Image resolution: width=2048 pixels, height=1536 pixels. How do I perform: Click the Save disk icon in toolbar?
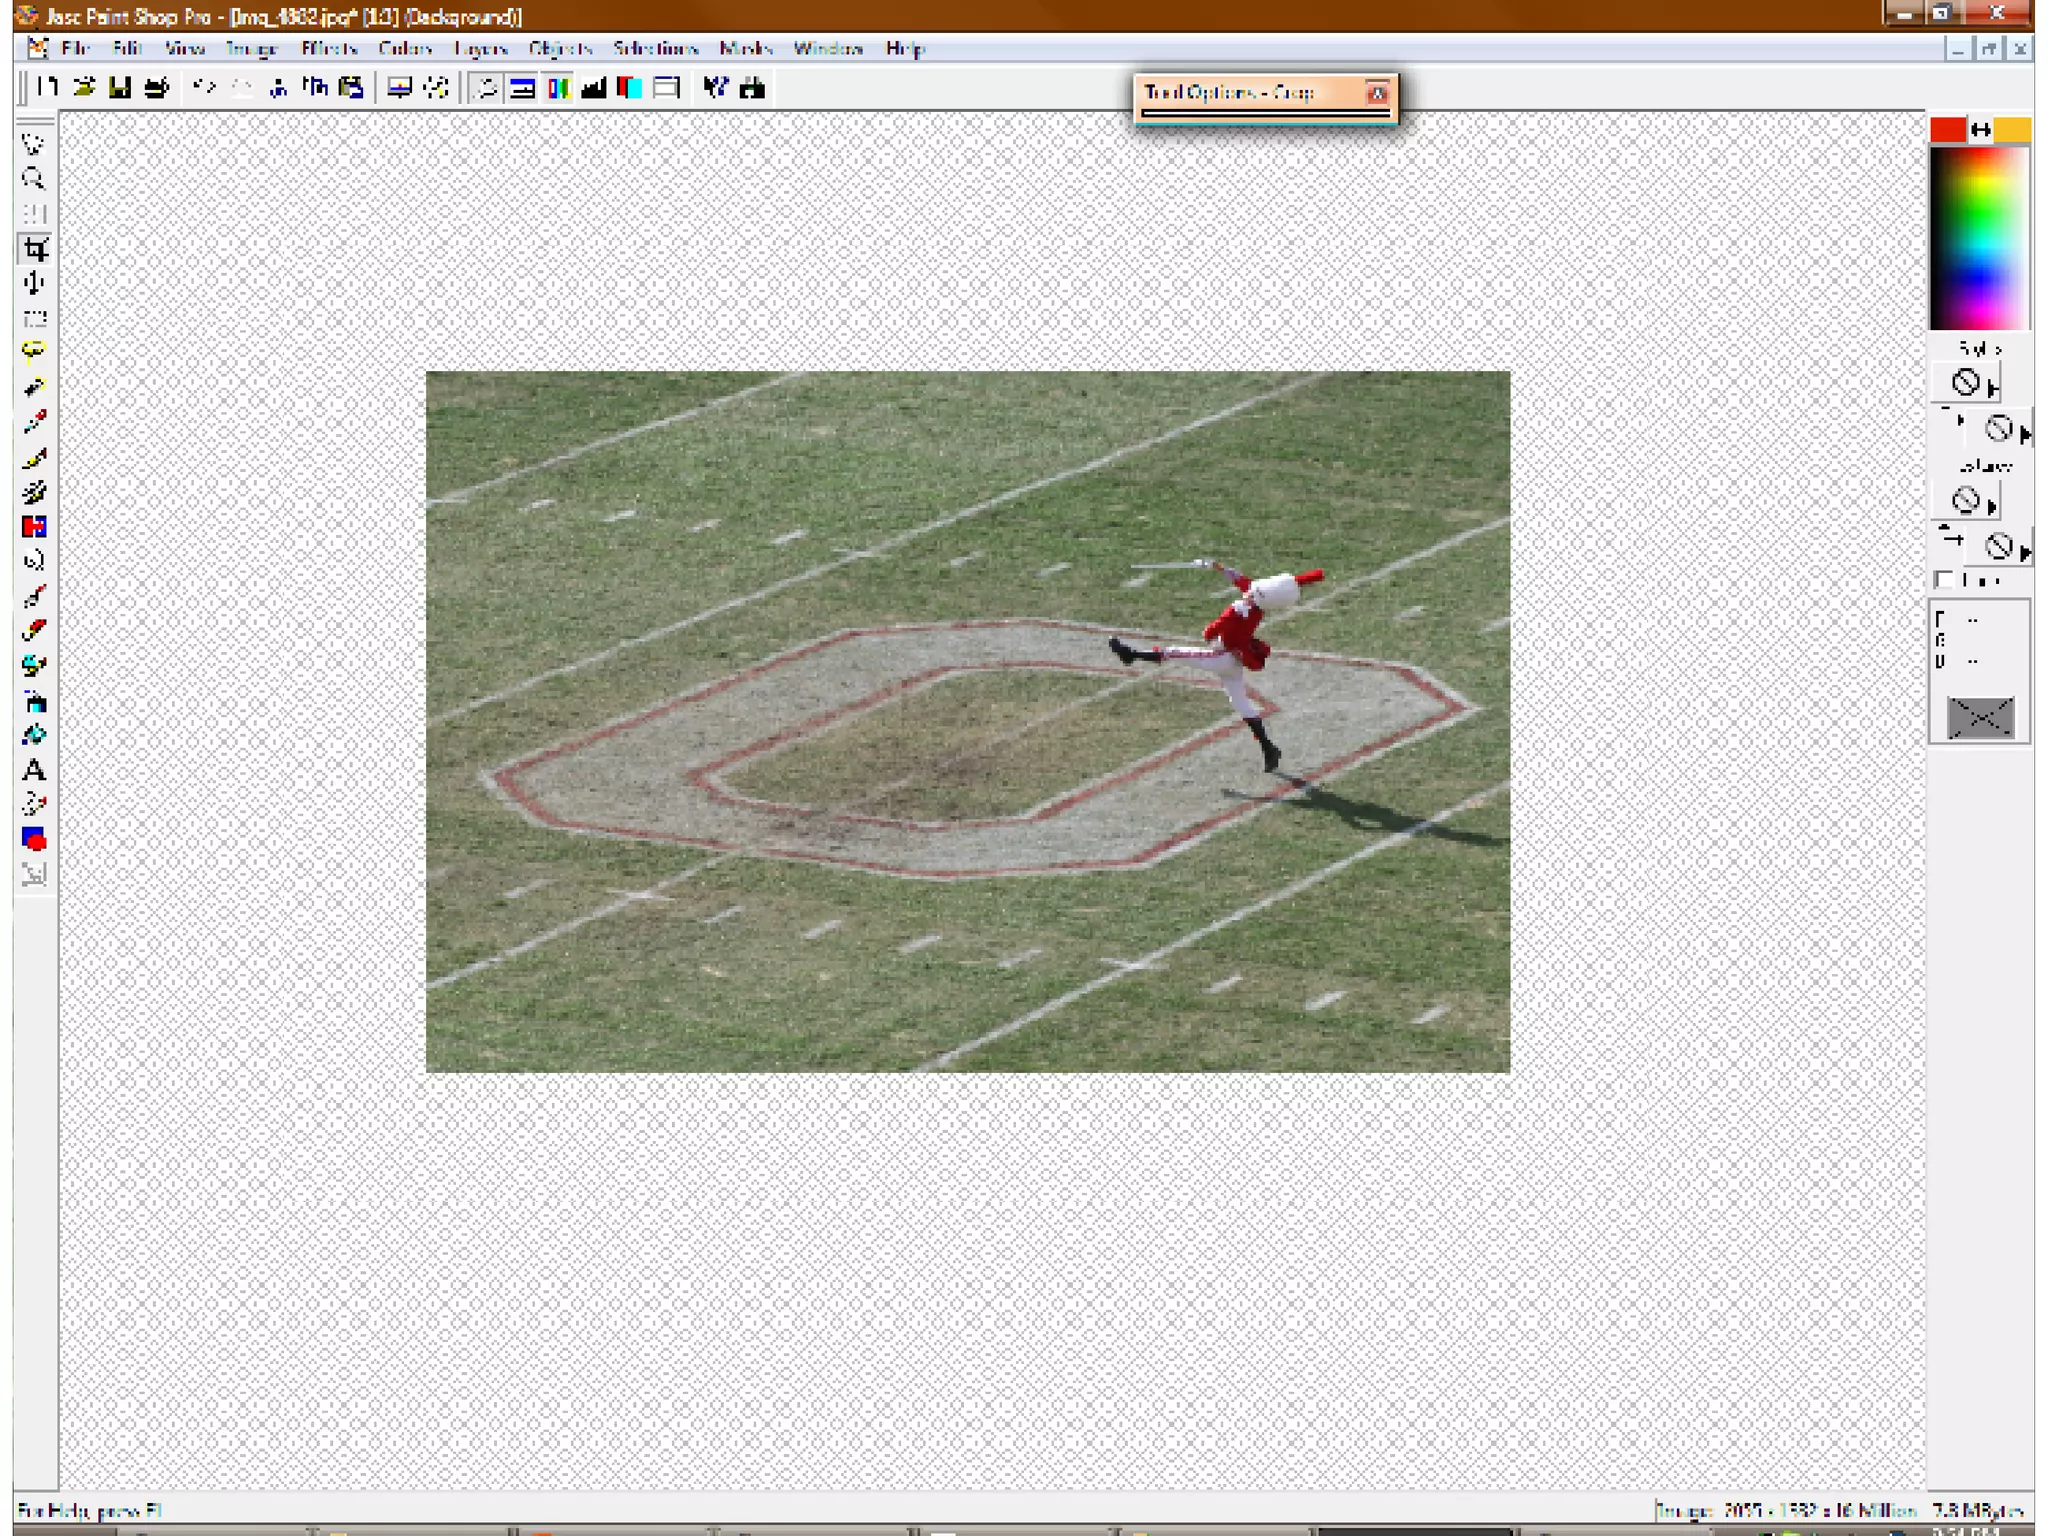120,88
